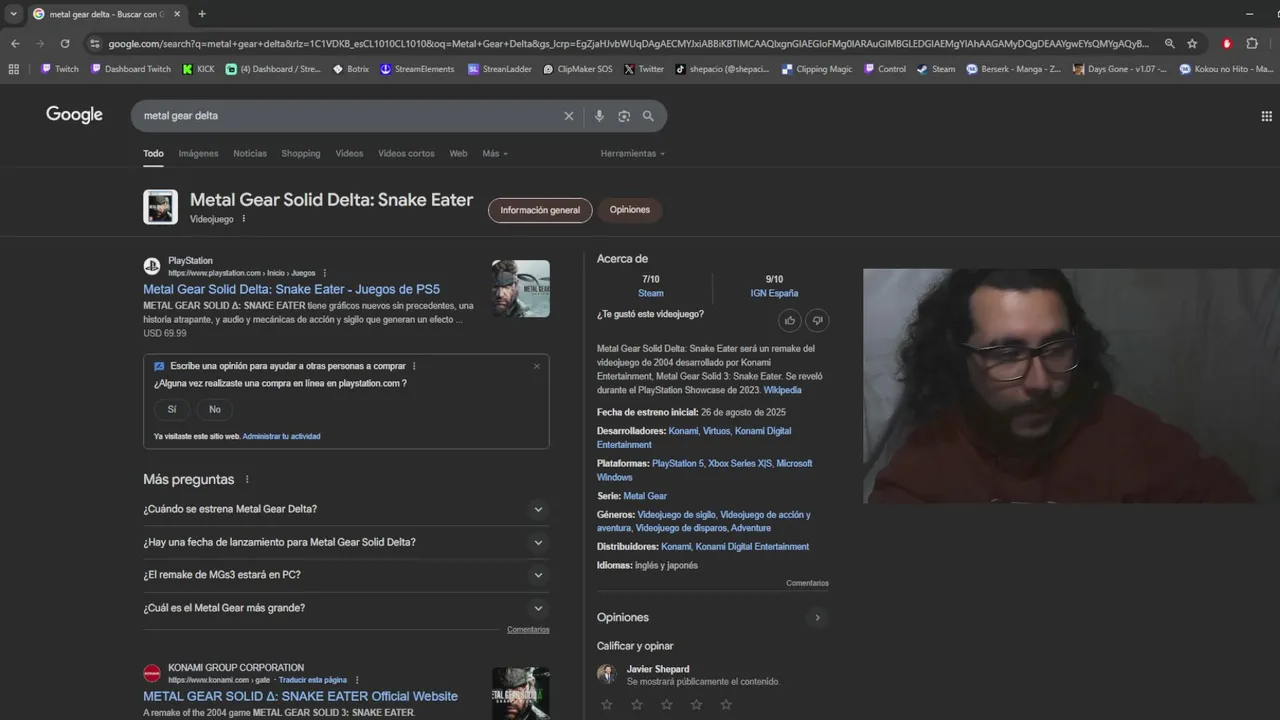Click the Opiniones chip
The width and height of the screenshot is (1280, 720).
click(x=630, y=210)
